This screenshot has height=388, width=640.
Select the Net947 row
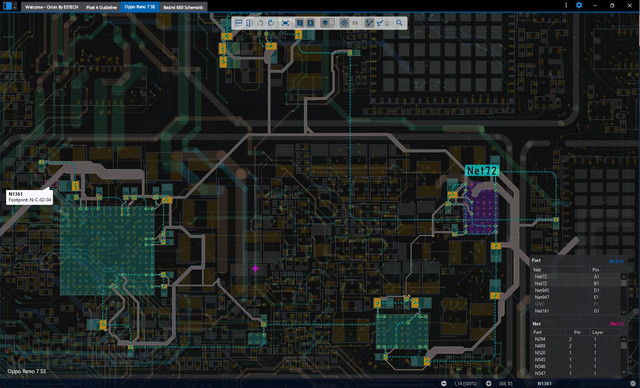[576, 297]
